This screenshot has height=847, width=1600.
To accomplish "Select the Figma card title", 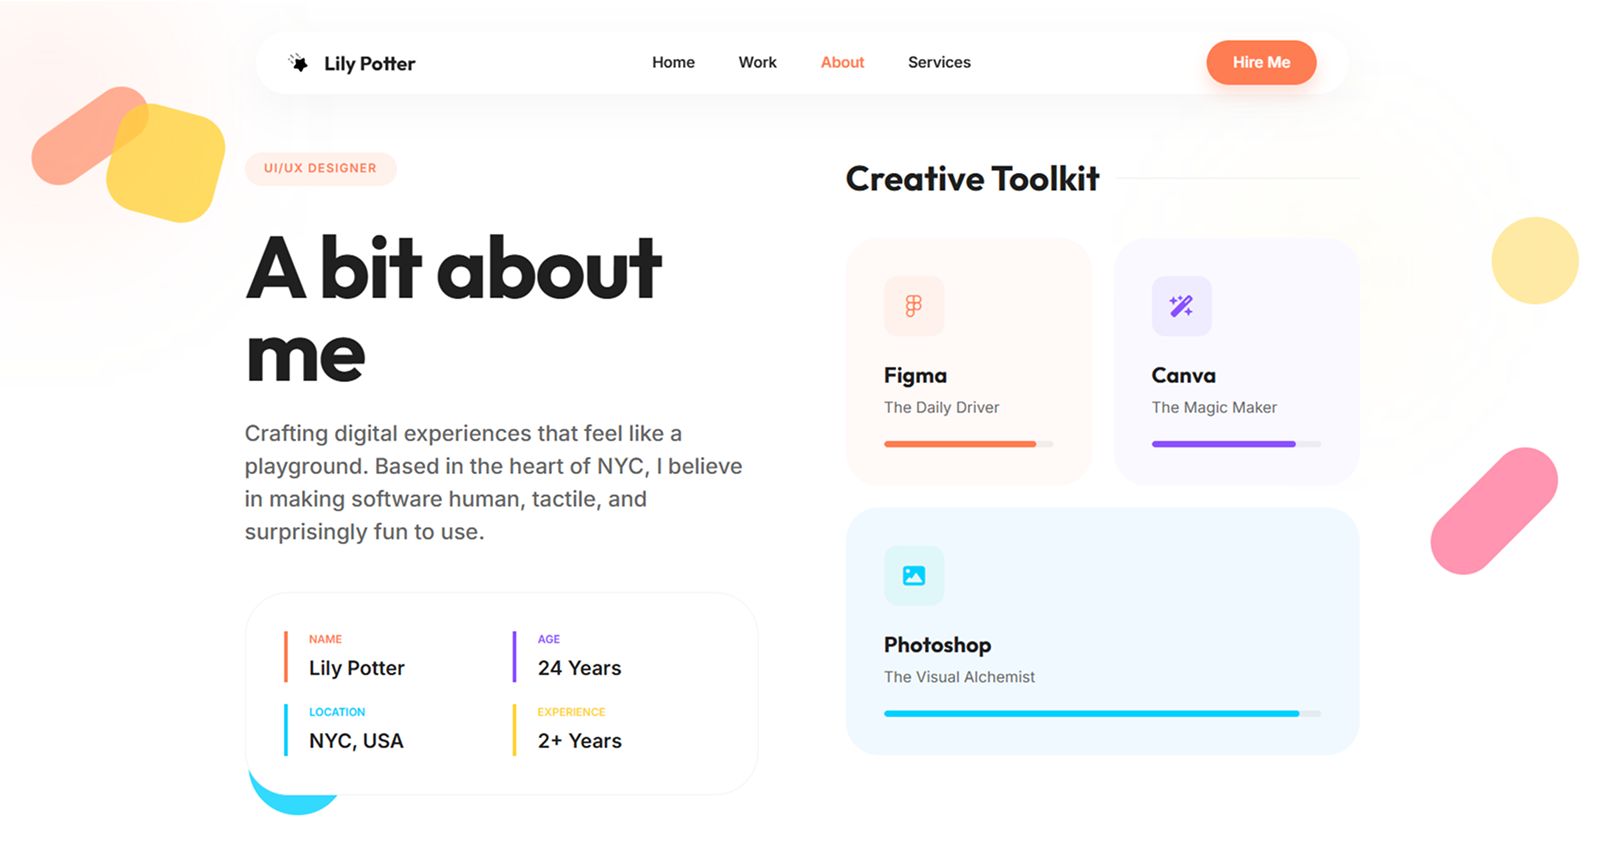I will (x=915, y=376).
